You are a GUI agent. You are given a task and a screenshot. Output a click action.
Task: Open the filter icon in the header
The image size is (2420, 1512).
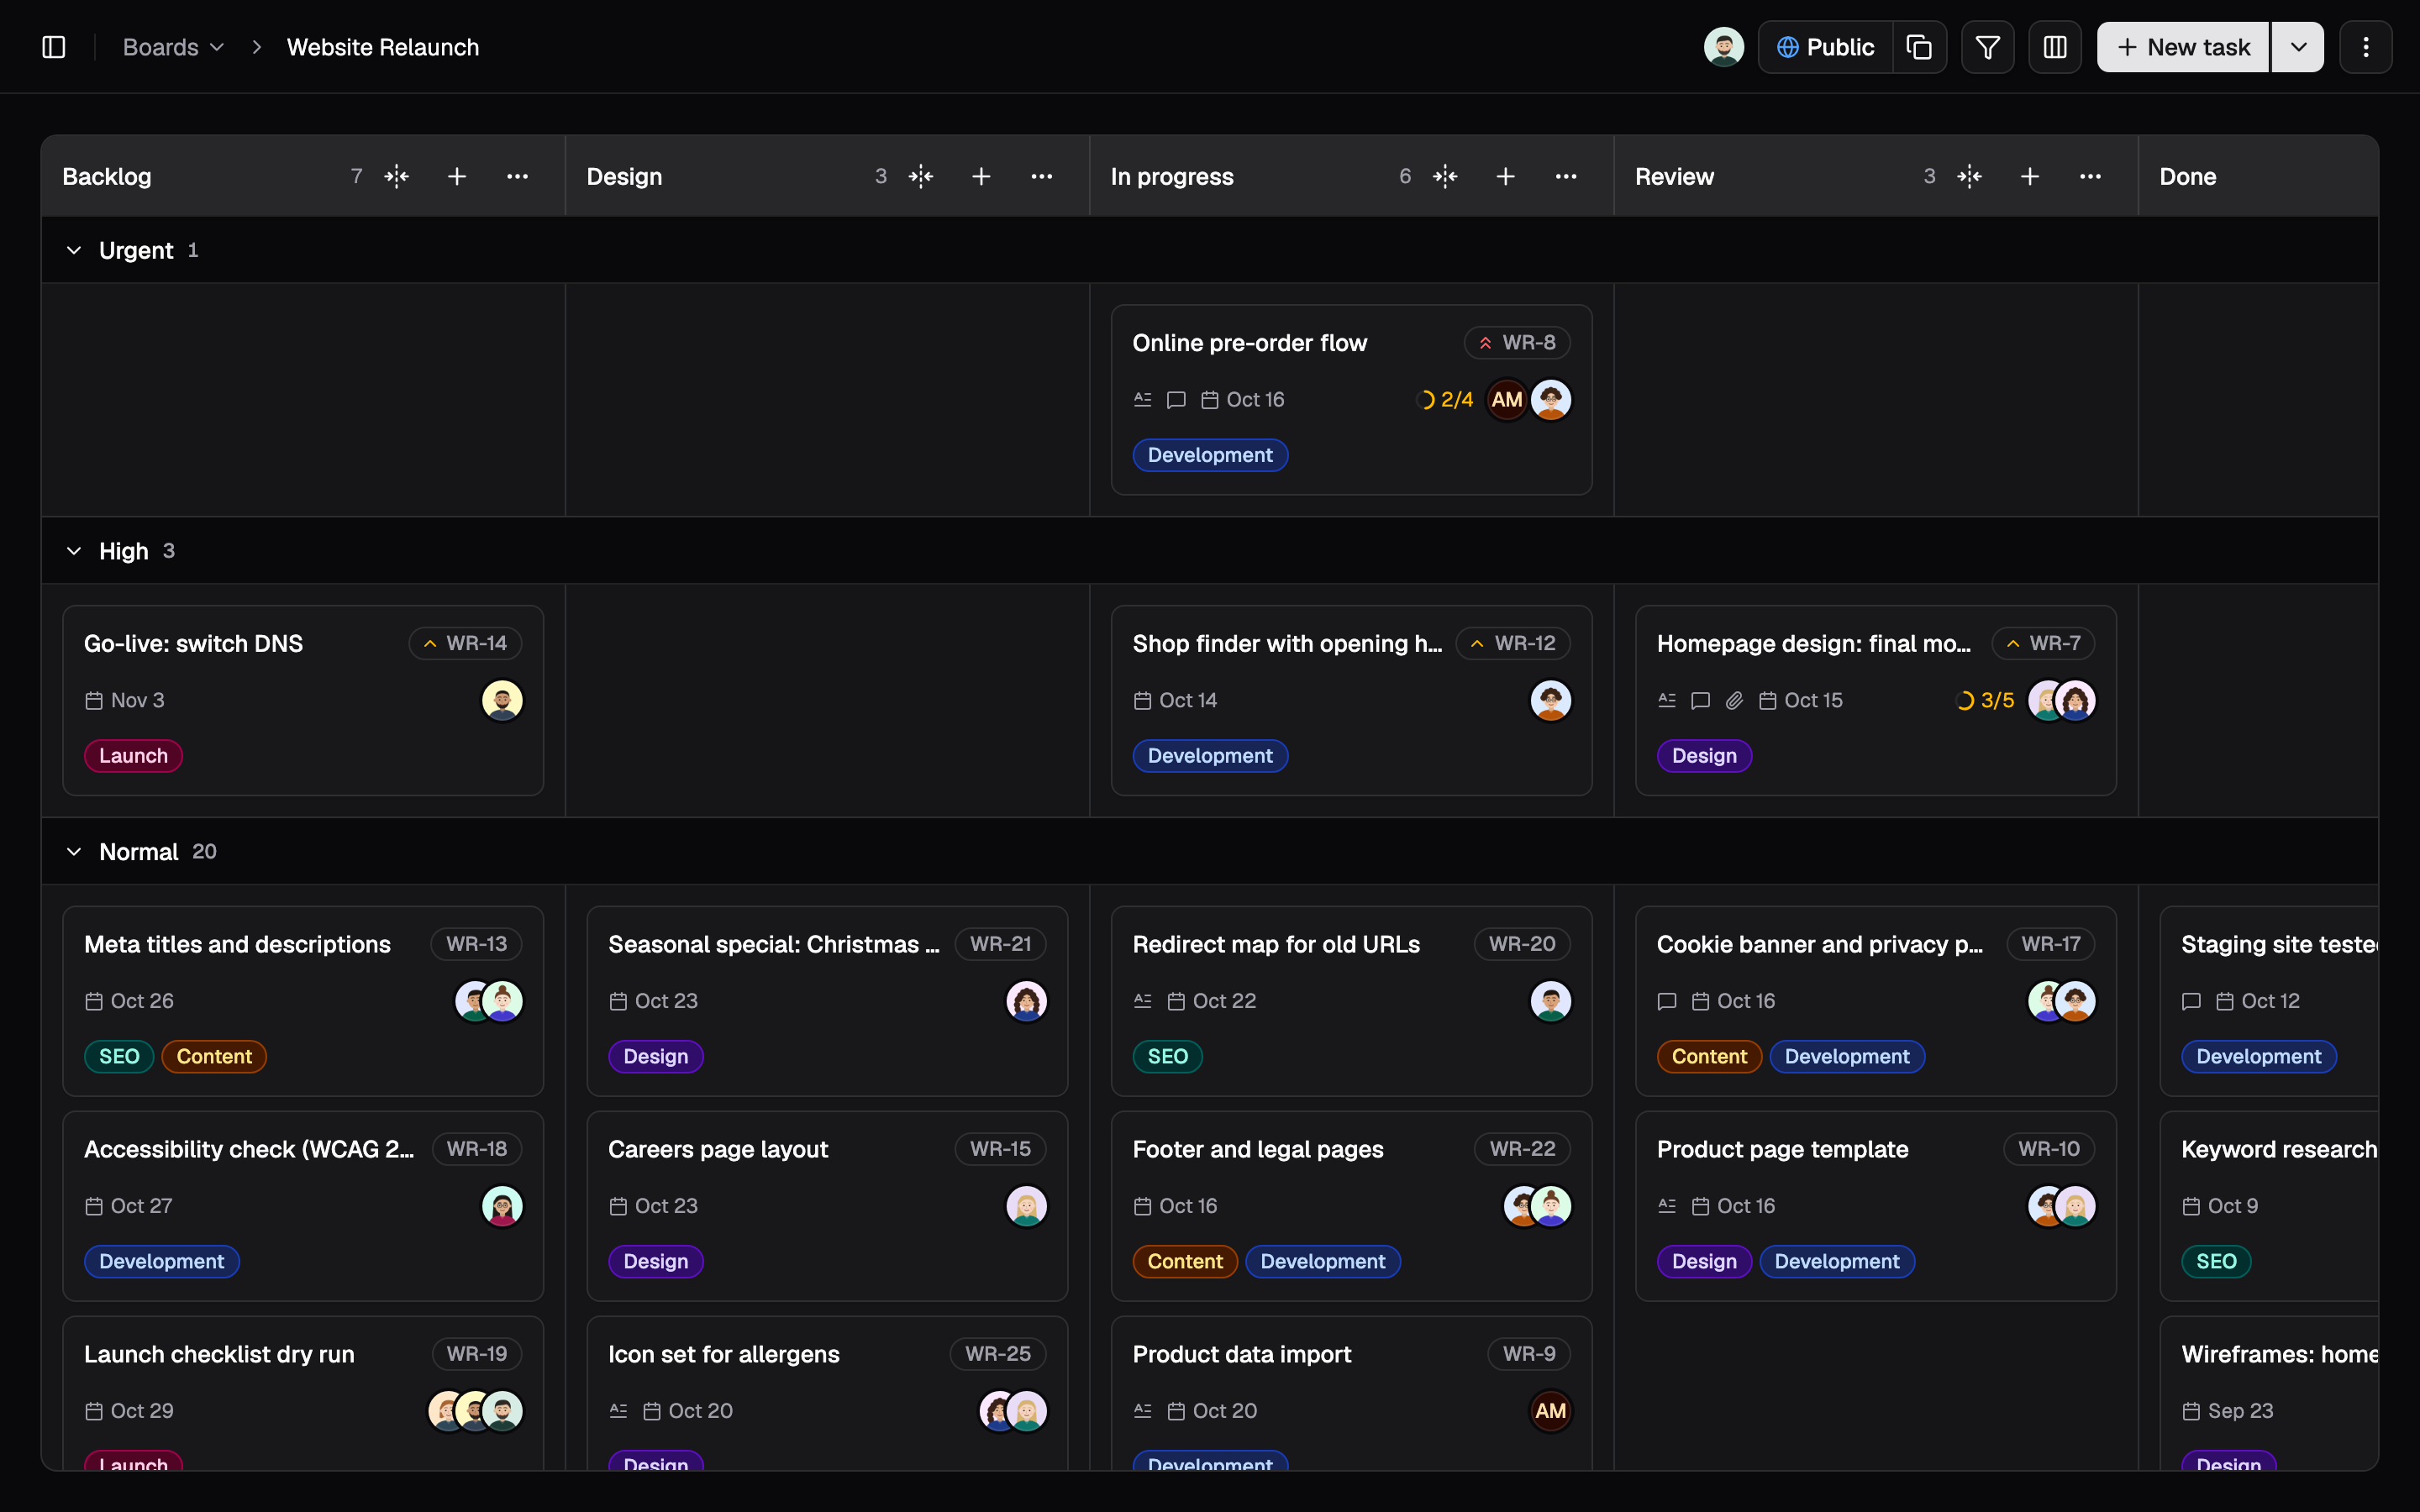tap(1988, 47)
